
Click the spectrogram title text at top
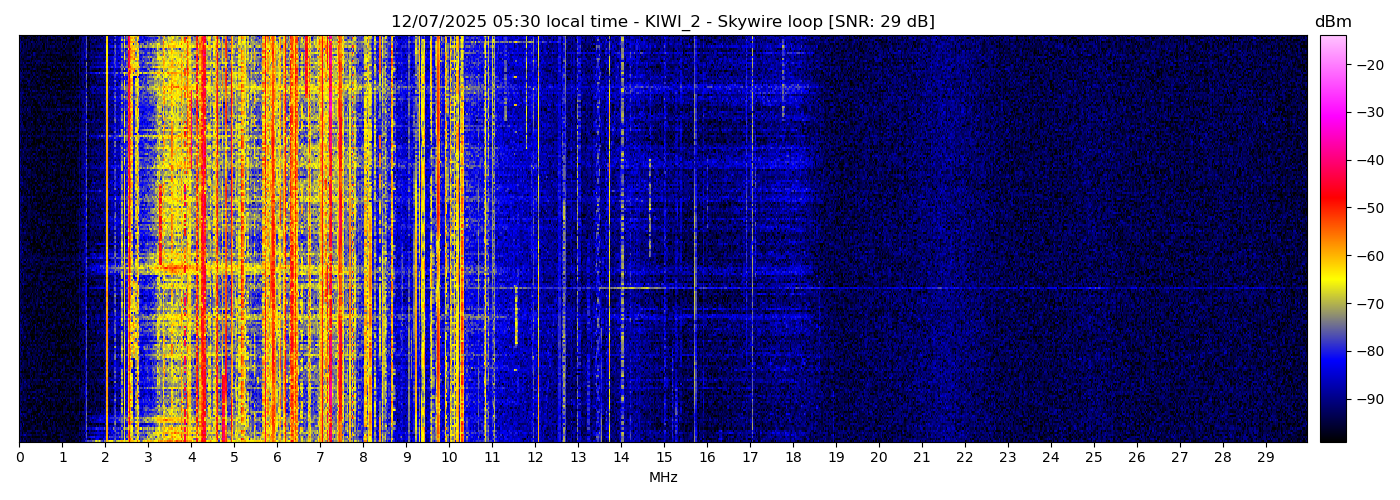tap(662, 22)
